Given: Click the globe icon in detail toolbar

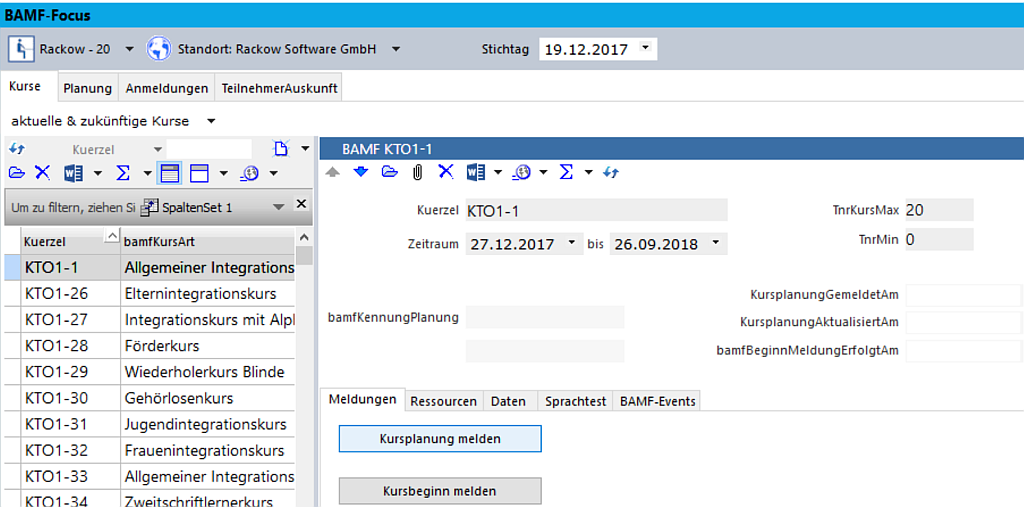Looking at the screenshot, I should [x=522, y=172].
